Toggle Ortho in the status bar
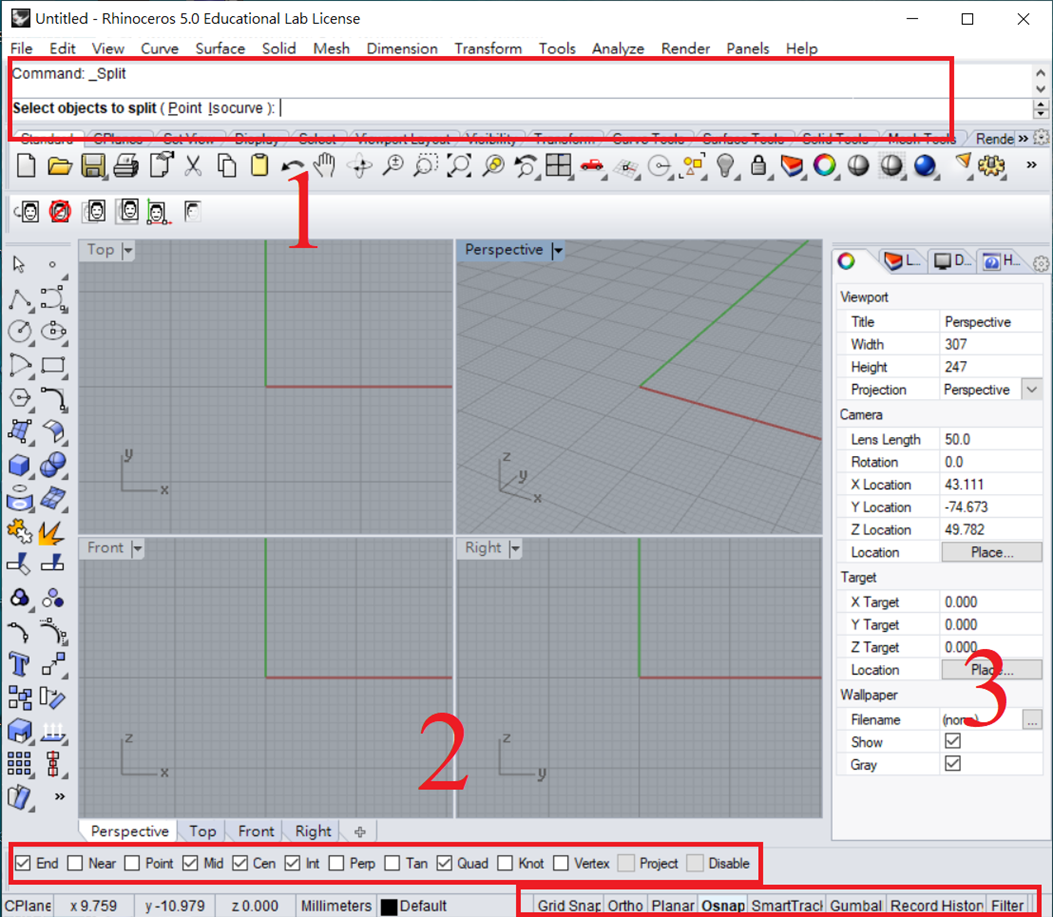 [625, 906]
